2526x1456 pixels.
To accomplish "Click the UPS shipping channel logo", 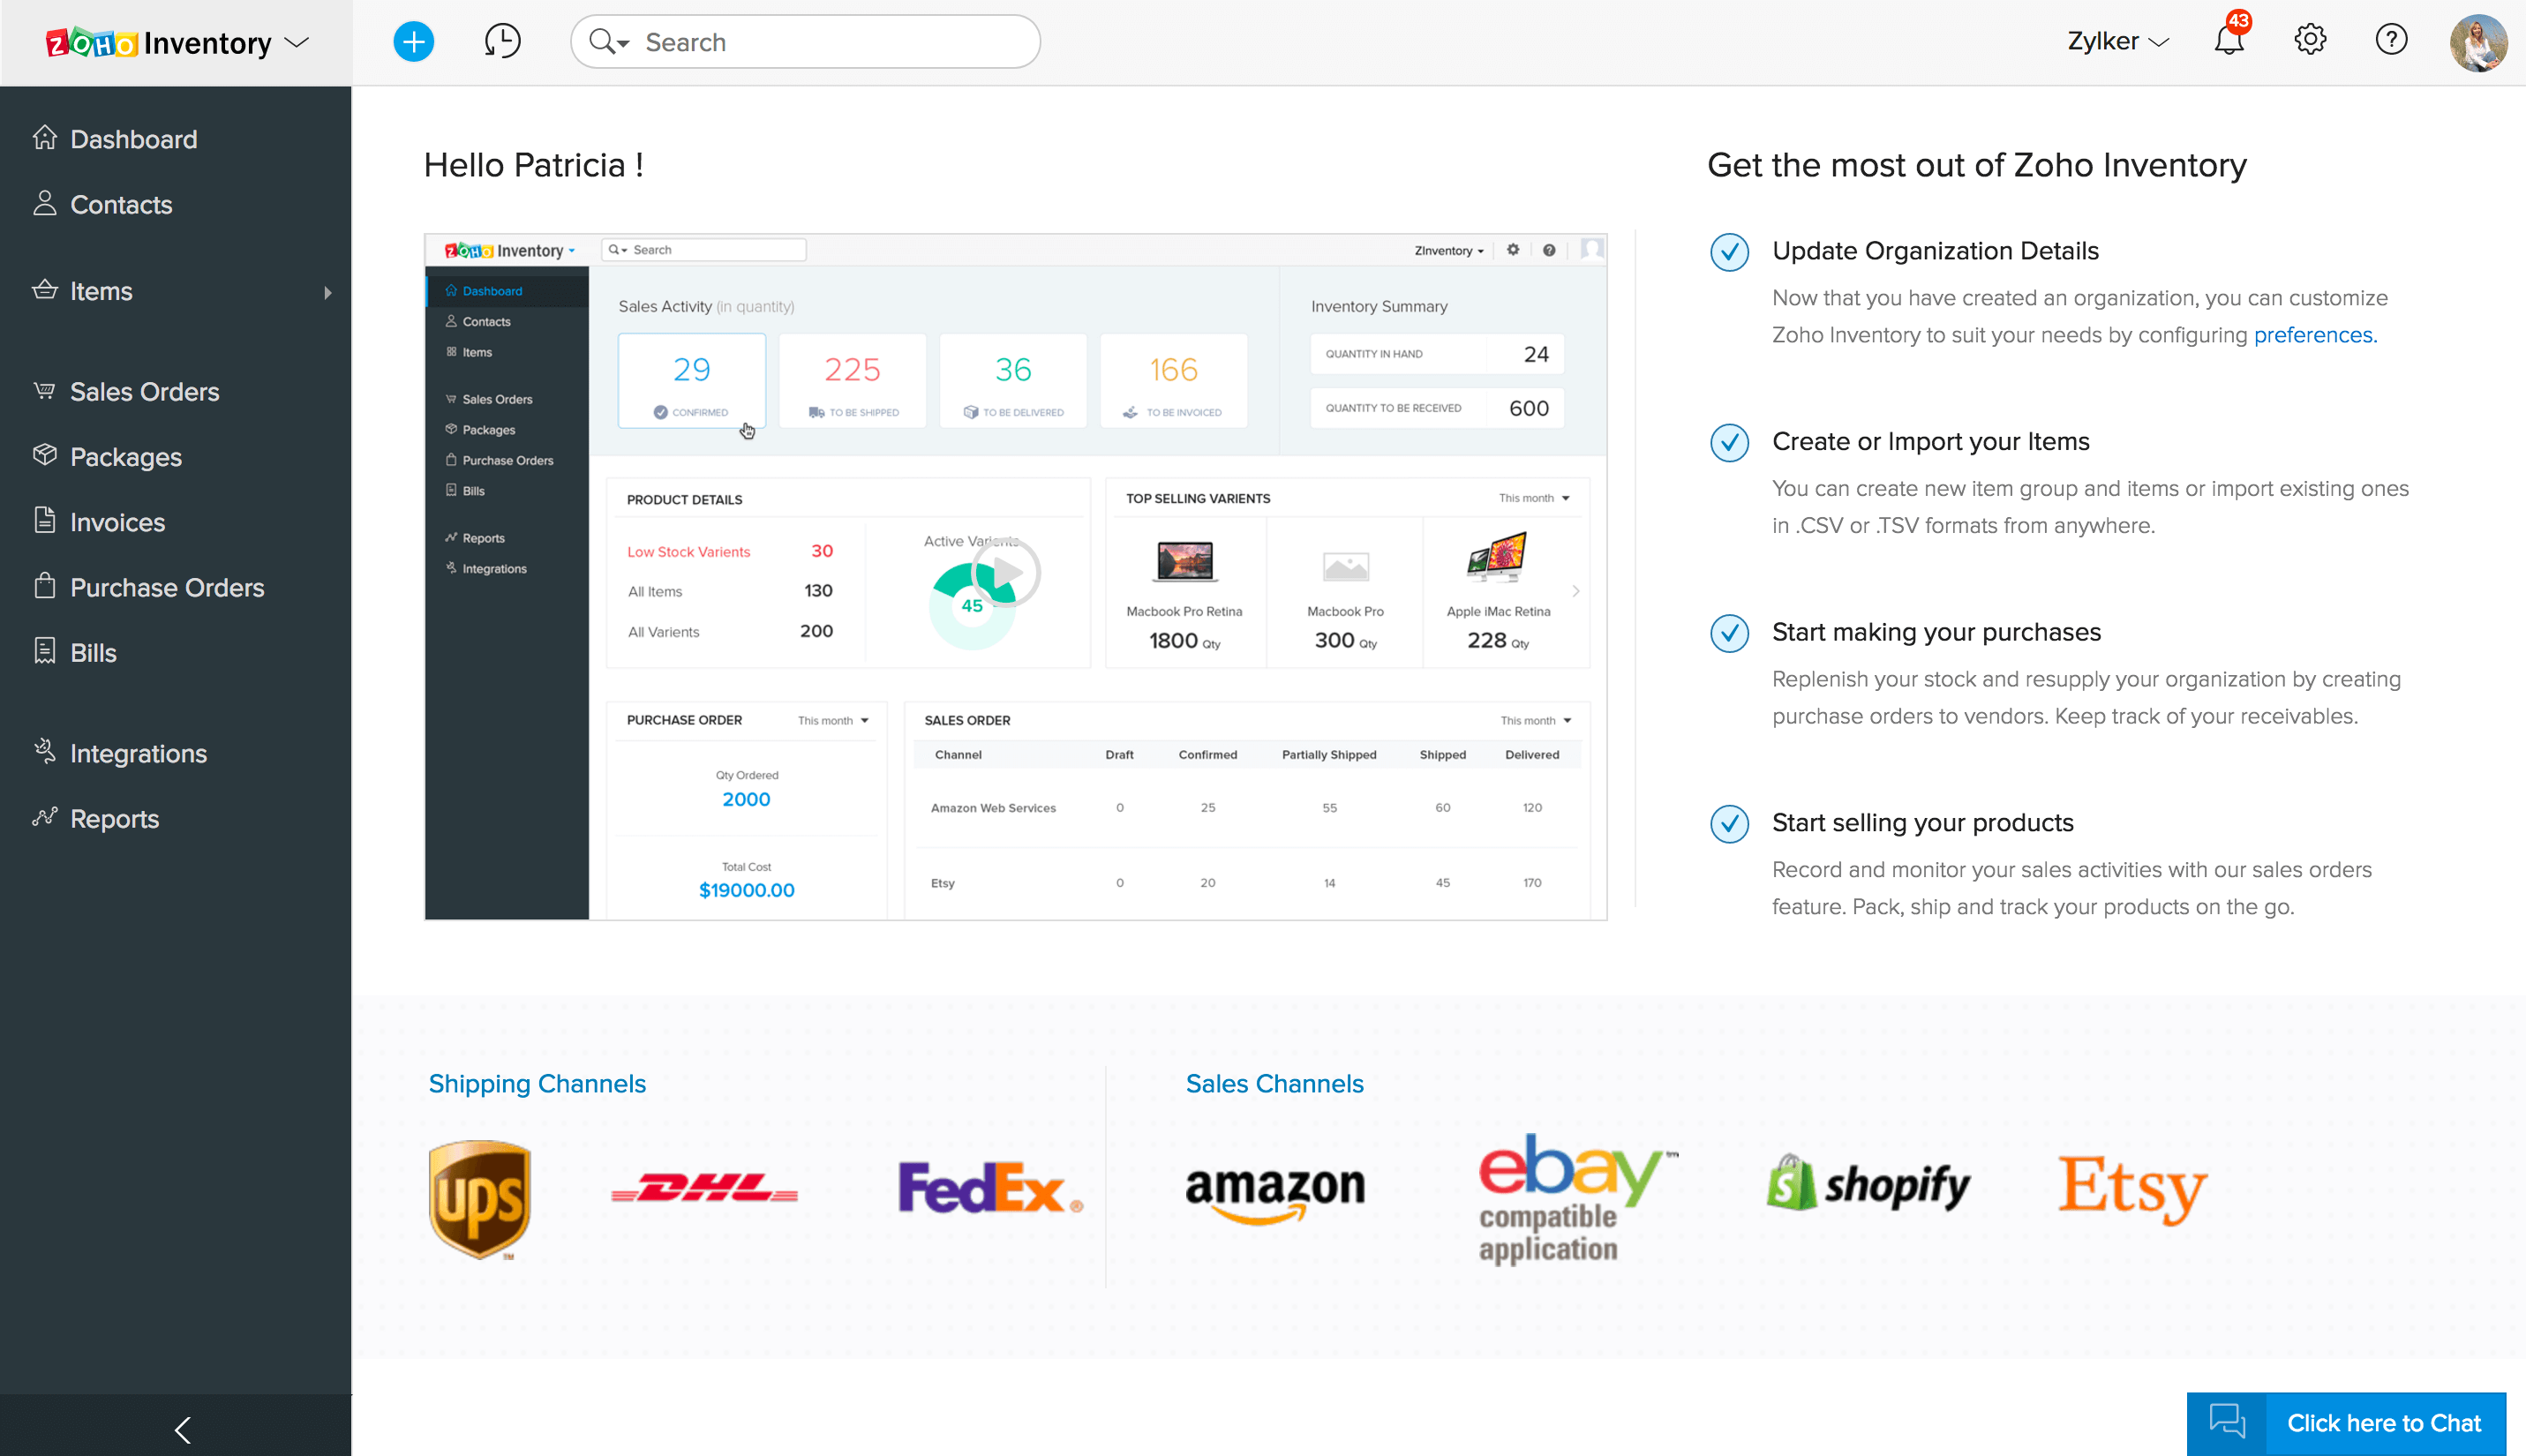I will (x=480, y=1198).
